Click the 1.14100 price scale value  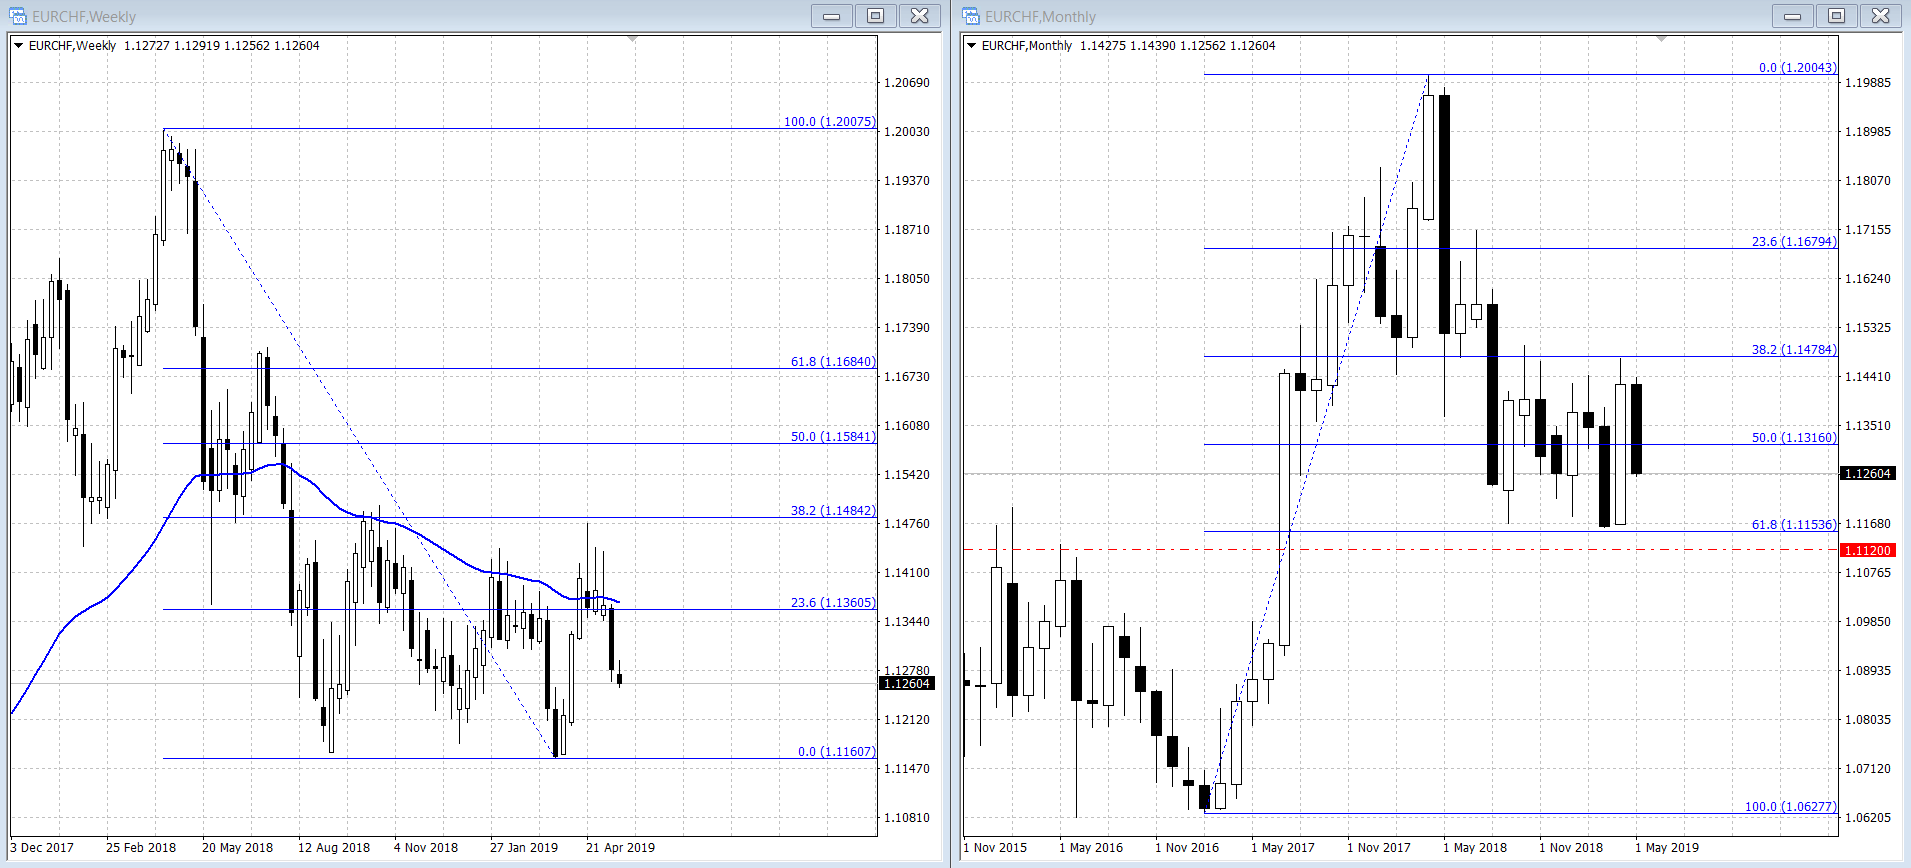907,572
